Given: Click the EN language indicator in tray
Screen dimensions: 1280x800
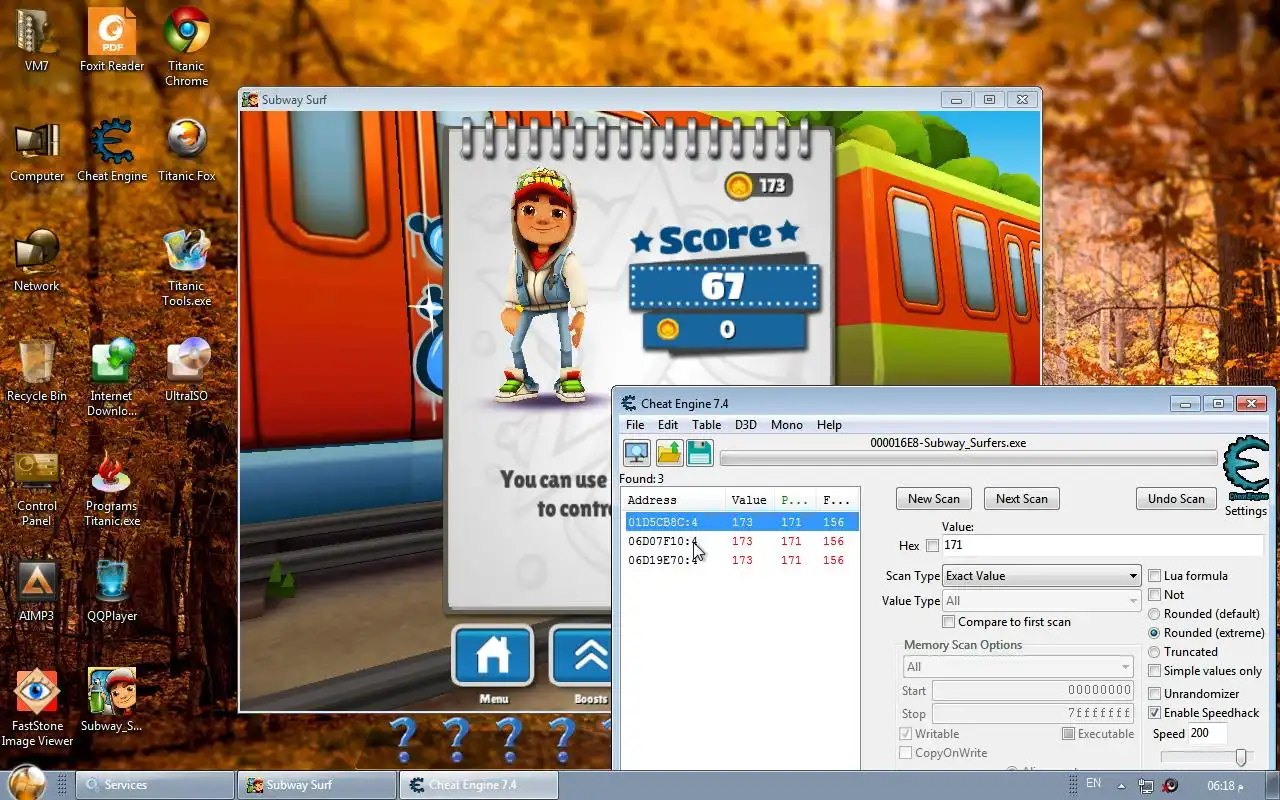Looking at the screenshot, I should tap(1093, 783).
